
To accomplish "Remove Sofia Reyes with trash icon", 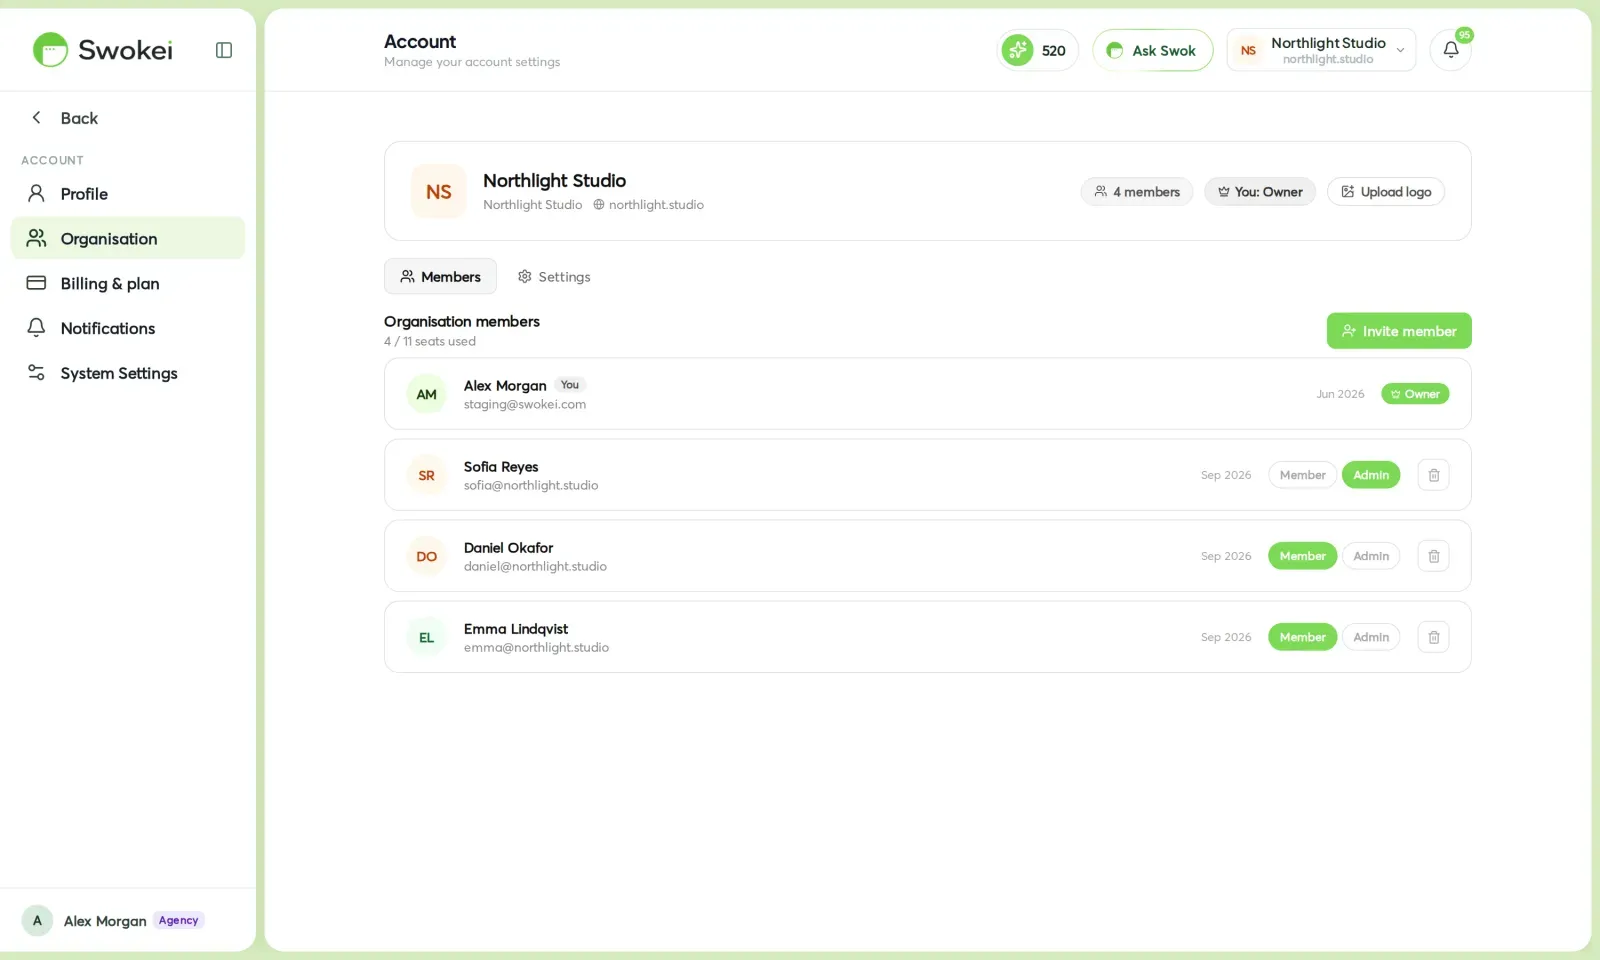I will 1434,475.
